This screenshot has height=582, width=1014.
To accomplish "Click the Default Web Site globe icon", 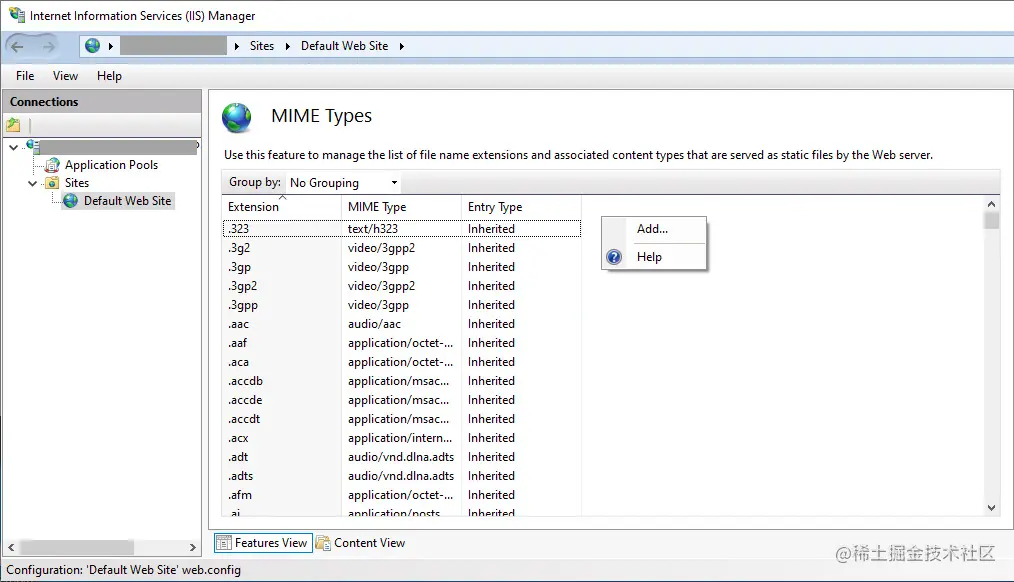I will [x=70, y=201].
